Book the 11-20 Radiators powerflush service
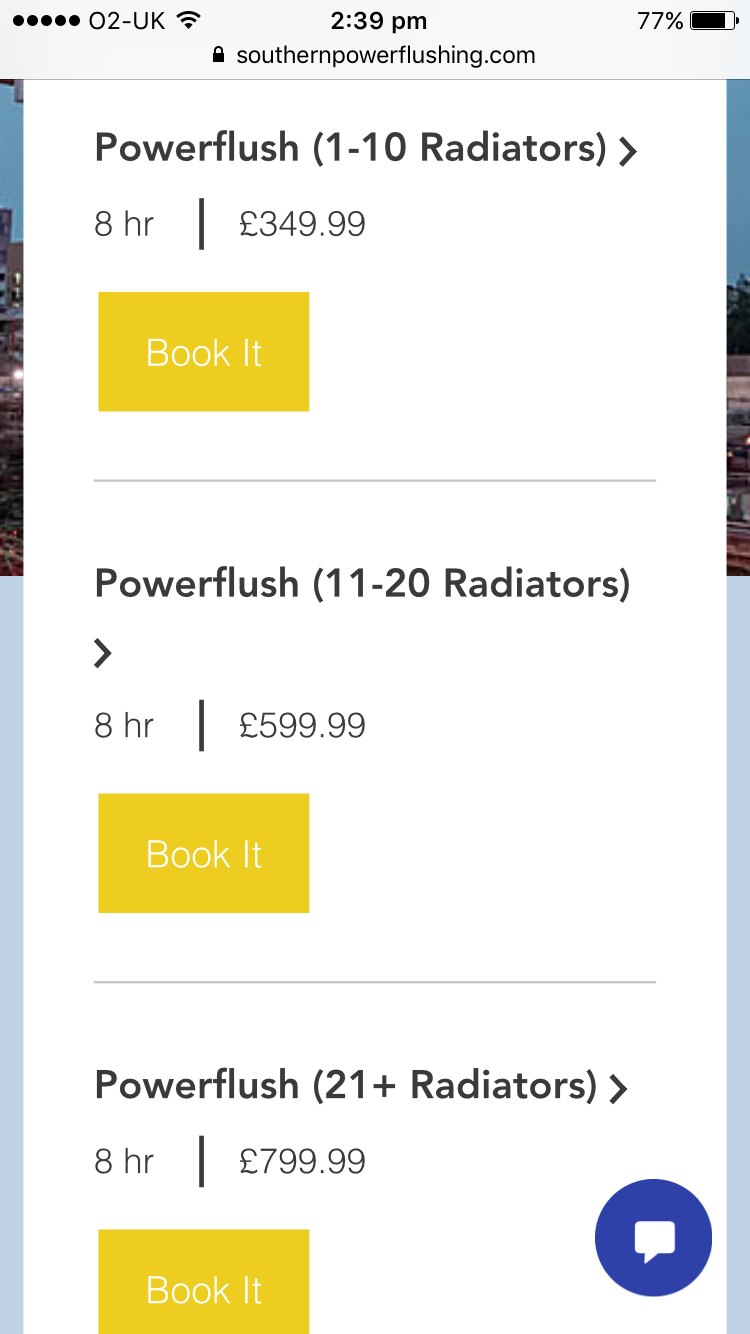 204,853
